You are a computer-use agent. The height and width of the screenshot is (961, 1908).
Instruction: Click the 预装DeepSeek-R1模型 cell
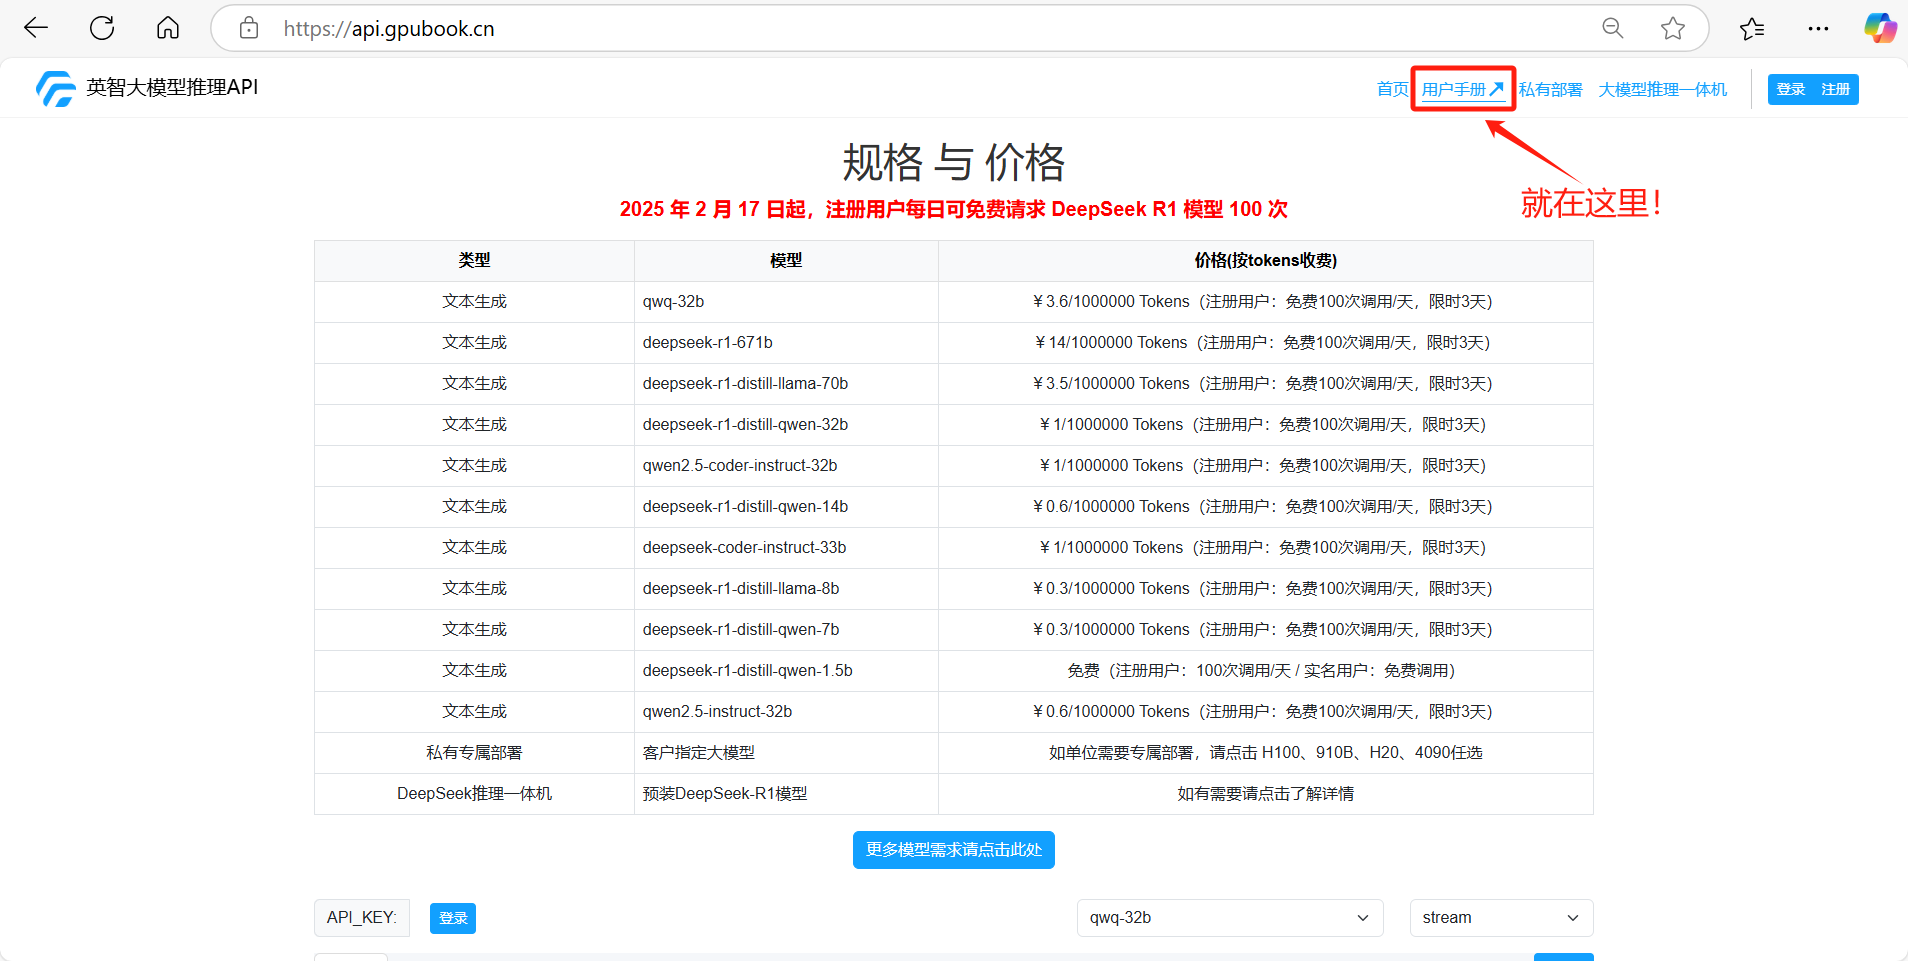786,794
